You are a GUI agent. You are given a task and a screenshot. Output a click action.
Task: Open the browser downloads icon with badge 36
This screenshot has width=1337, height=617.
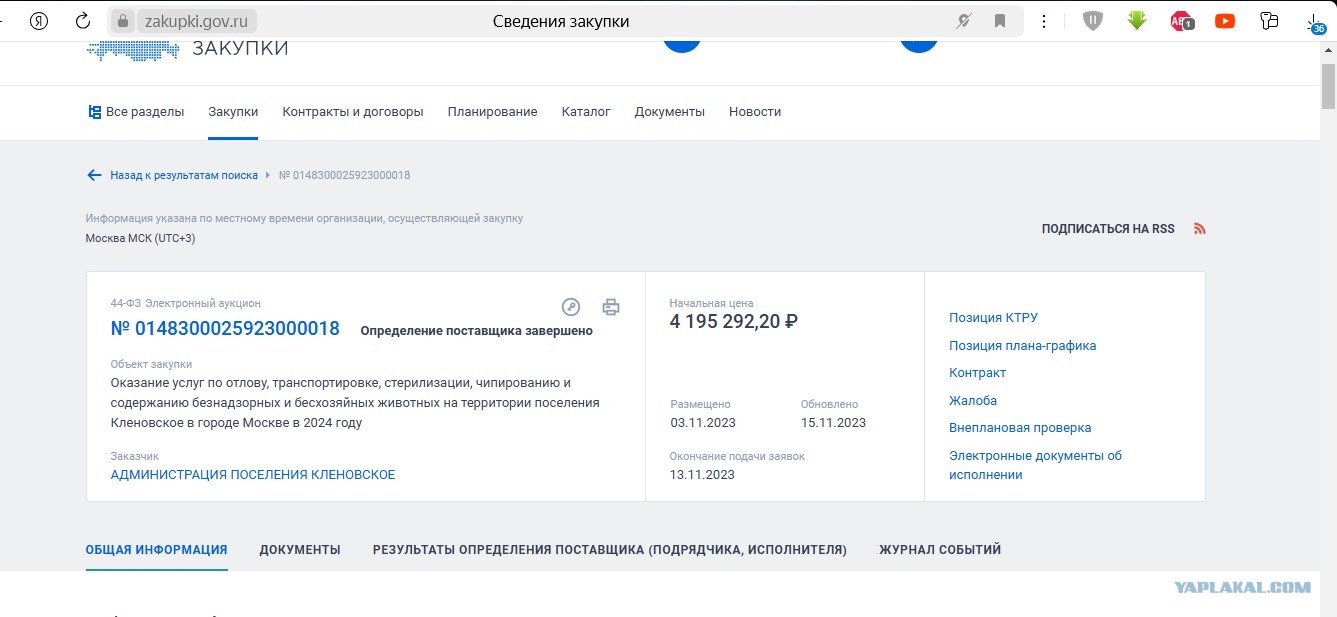pyautogui.click(x=1316, y=23)
